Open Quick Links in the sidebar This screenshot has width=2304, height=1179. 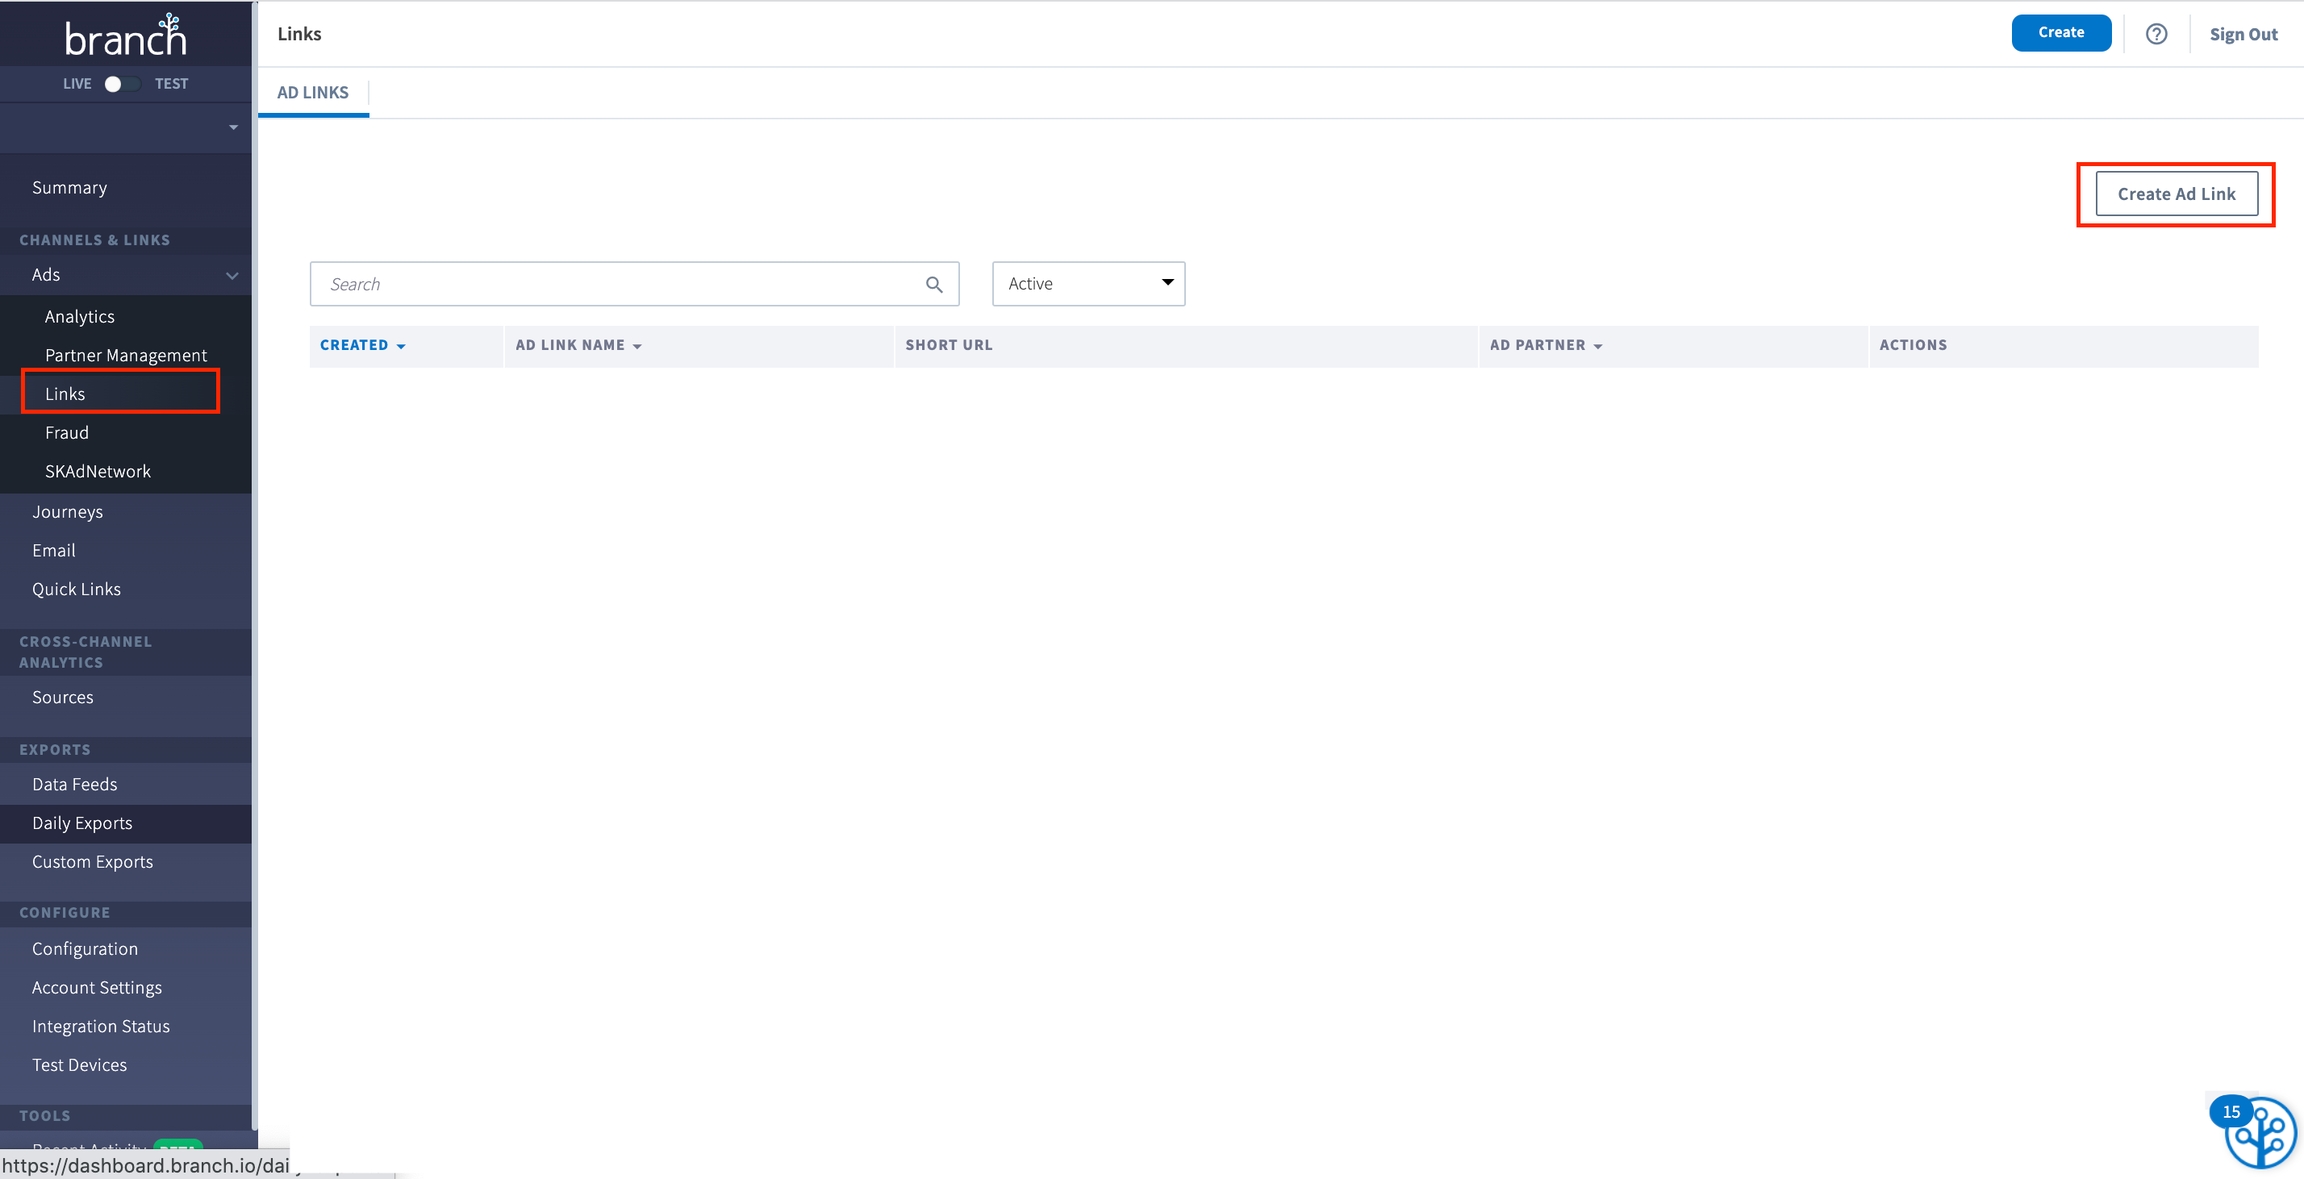point(76,589)
